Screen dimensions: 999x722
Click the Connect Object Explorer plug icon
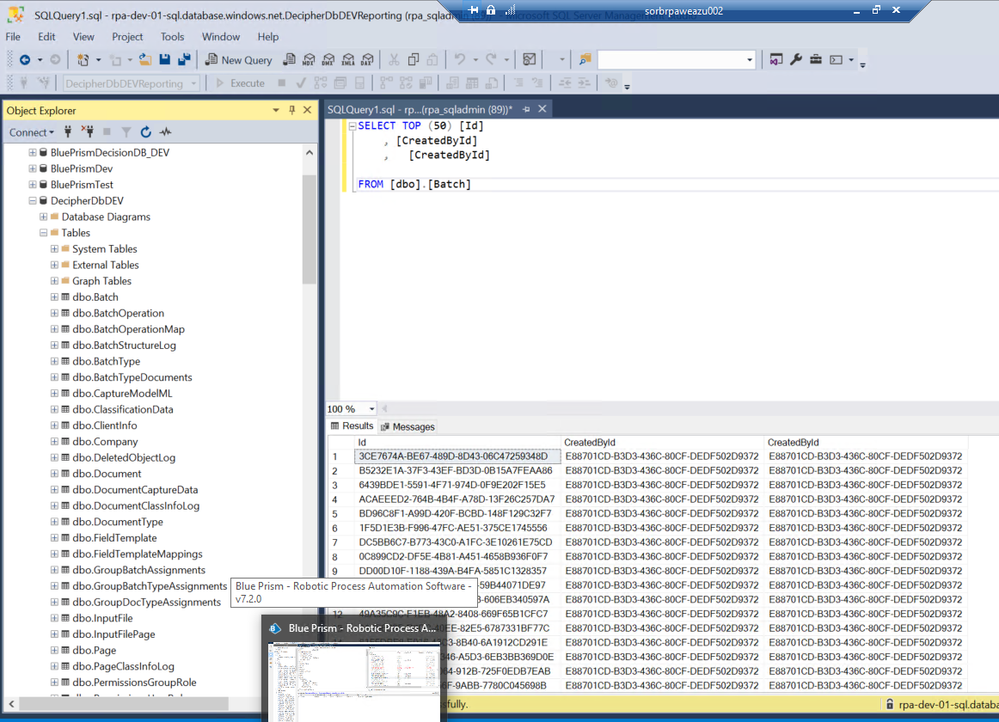point(68,132)
